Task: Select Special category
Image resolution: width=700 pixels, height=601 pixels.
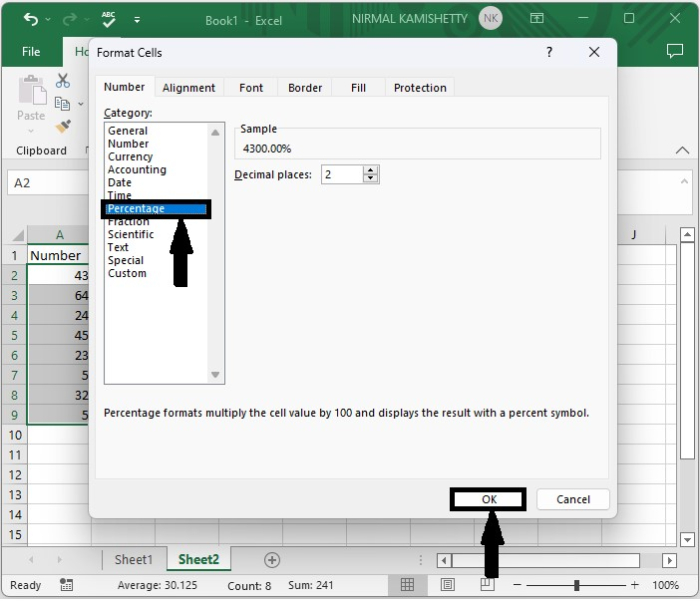Action: click(x=125, y=260)
